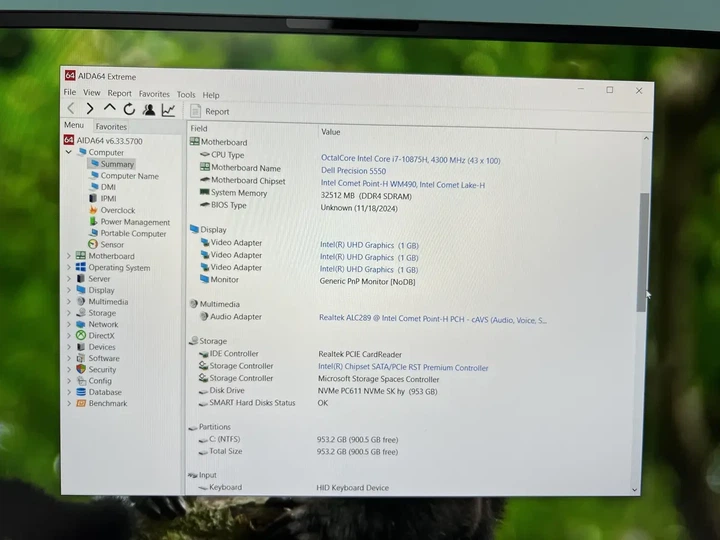Image resolution: width=720 pixels, height=540 pixels.
Task: Open the View menu
Action: pyautogui.click(x=91, y=93)
